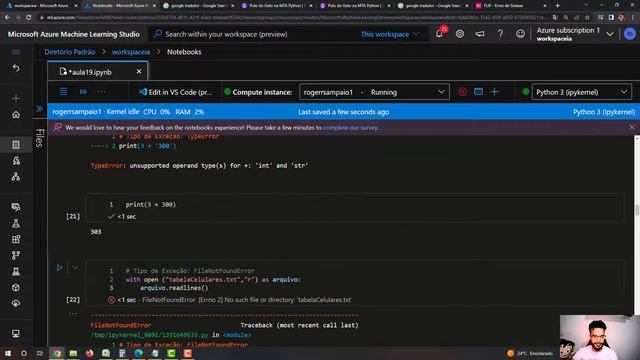Image resolution: width=640 pixels, height=360 pixels.
Task: Open the Models cube icon in sidebar
Action: (x=16, y=287)
